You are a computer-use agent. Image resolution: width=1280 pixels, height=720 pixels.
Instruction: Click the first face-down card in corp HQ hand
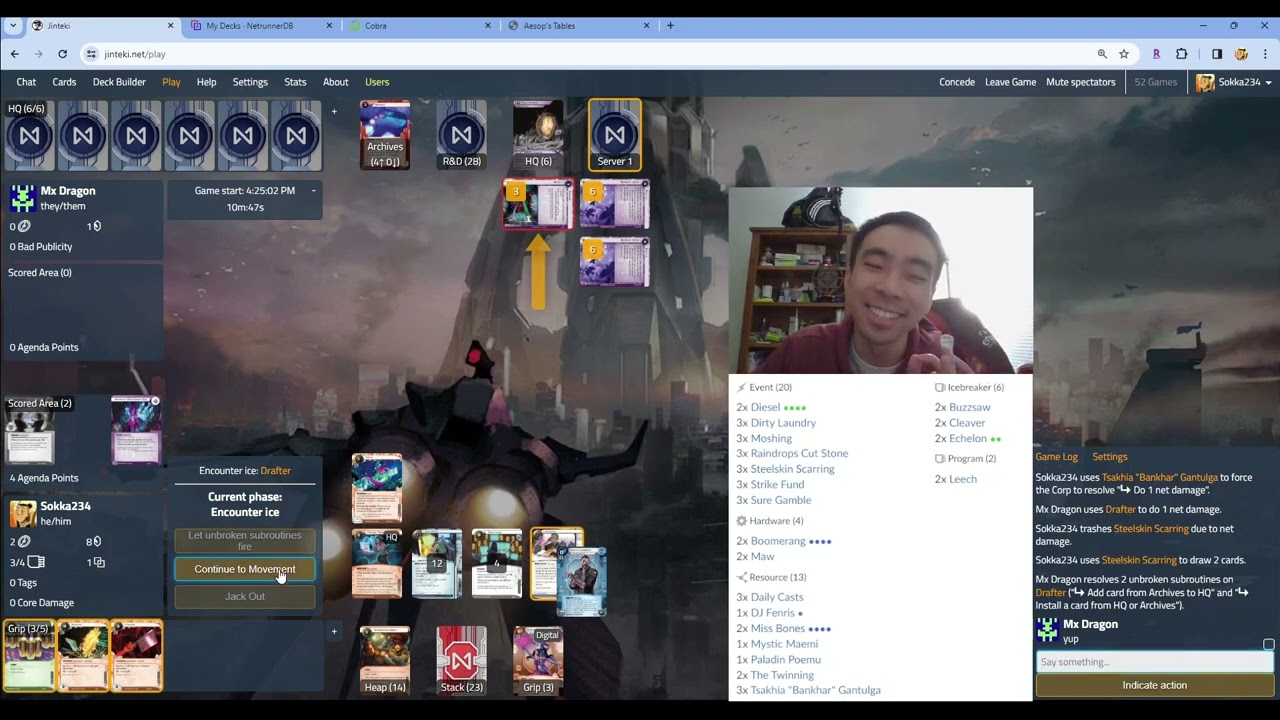(x=29, y=135)
